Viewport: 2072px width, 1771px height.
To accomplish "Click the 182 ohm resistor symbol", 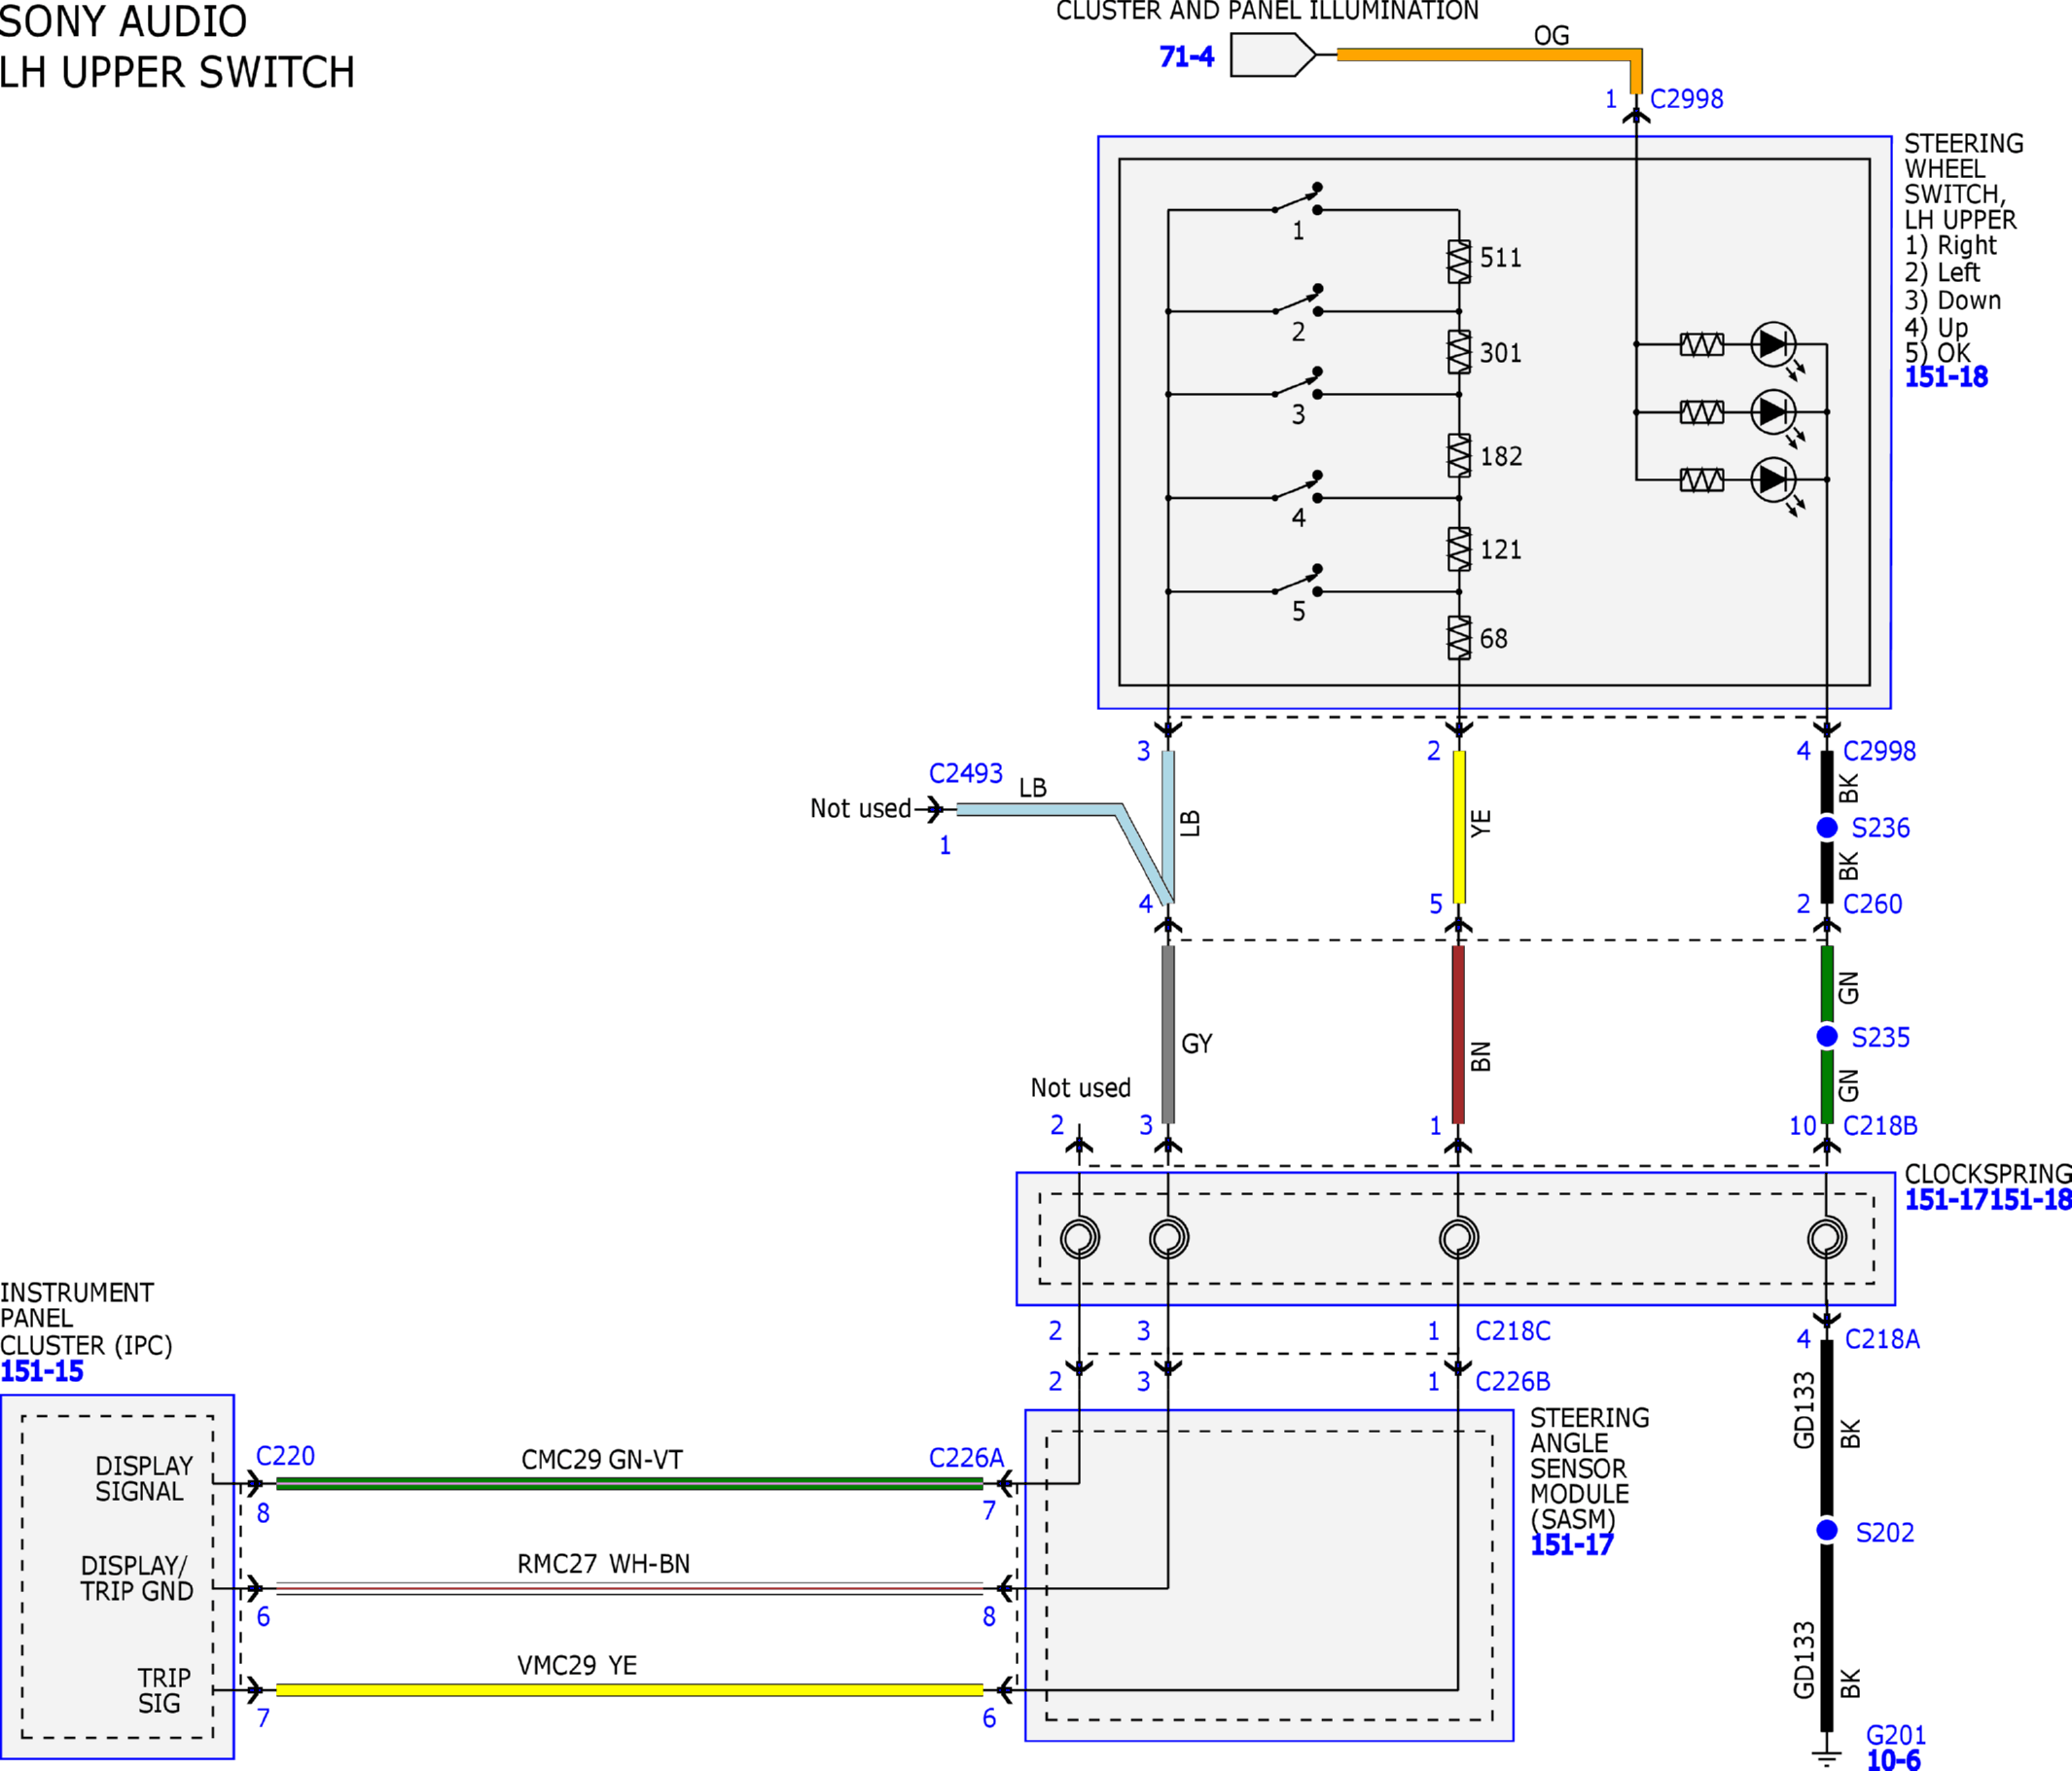I will pos(1459,455).
